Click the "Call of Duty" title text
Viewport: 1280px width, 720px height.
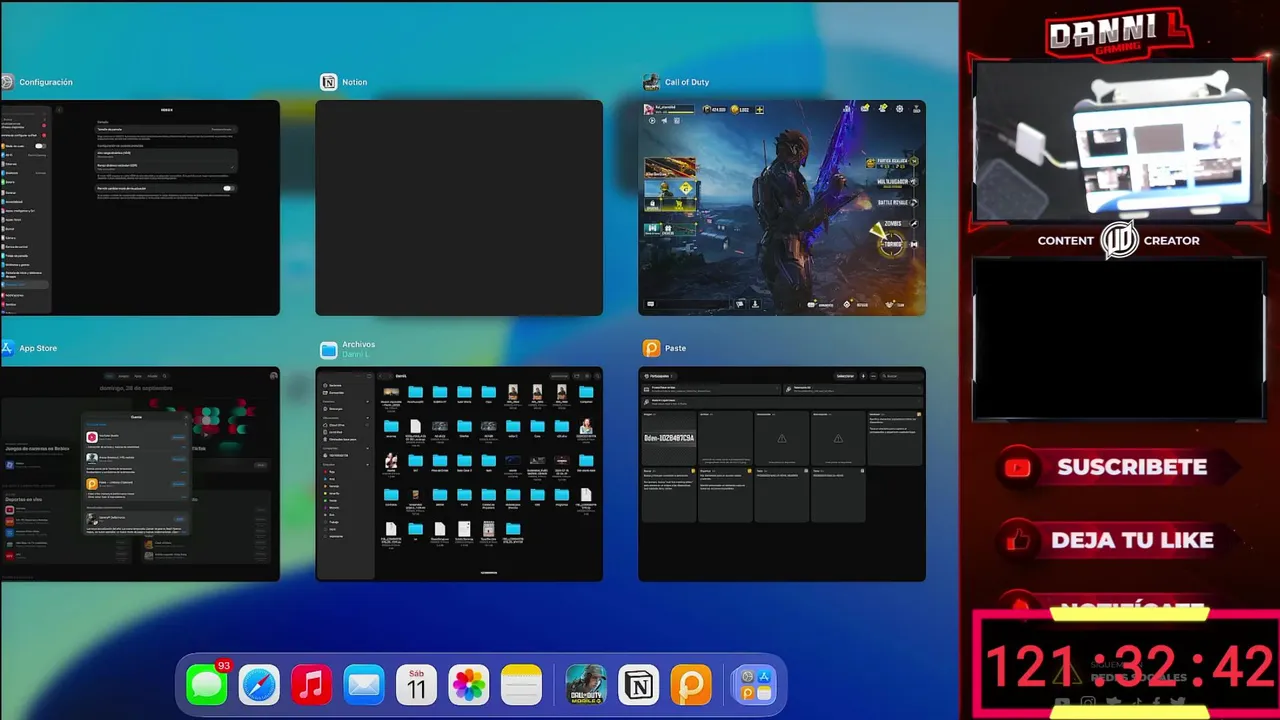tap(687, 82)
